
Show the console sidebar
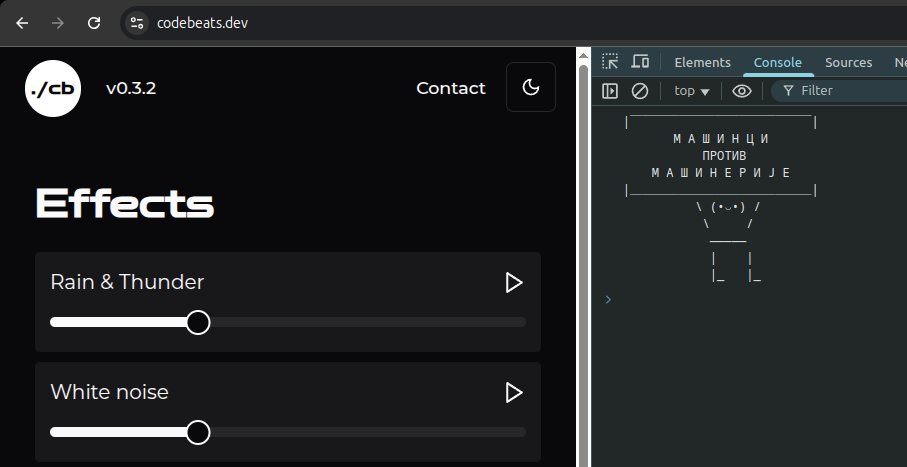tap(610, 91)
